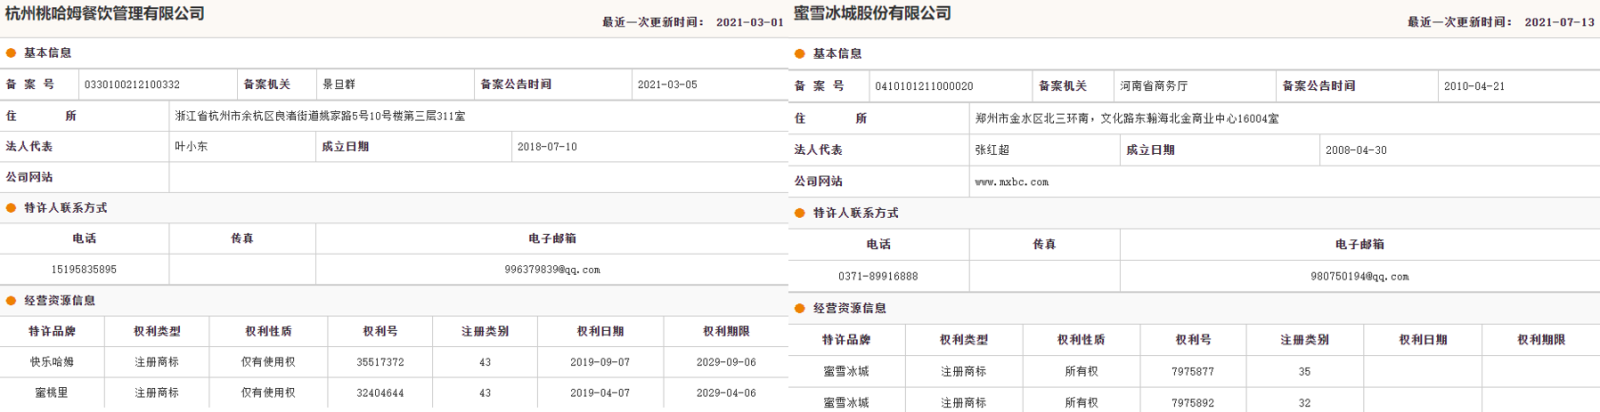
Task: Click 注册类别 column header in 蜜雪冰城 table
Action: pyautogui.click(x=1305, y=340)
